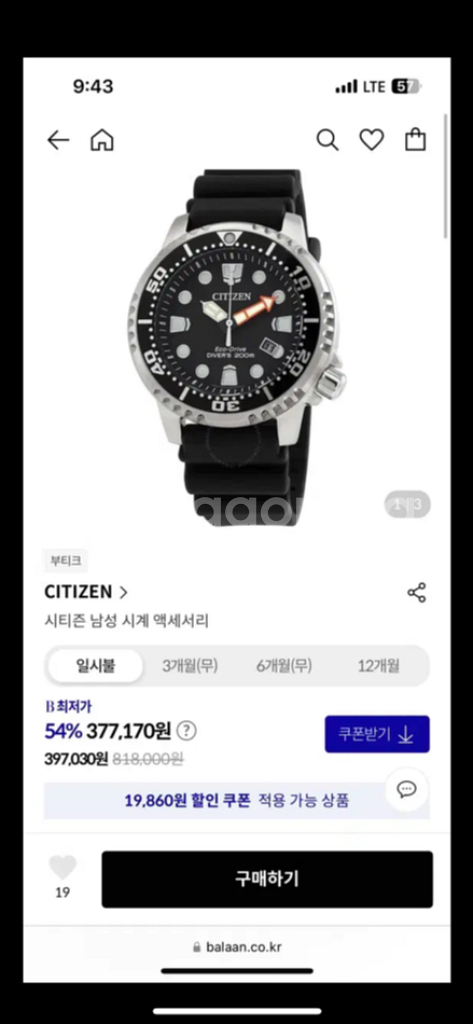The image size is (473, 1024).
Task: Tap the Citizen watch product image
Action: 237,347
